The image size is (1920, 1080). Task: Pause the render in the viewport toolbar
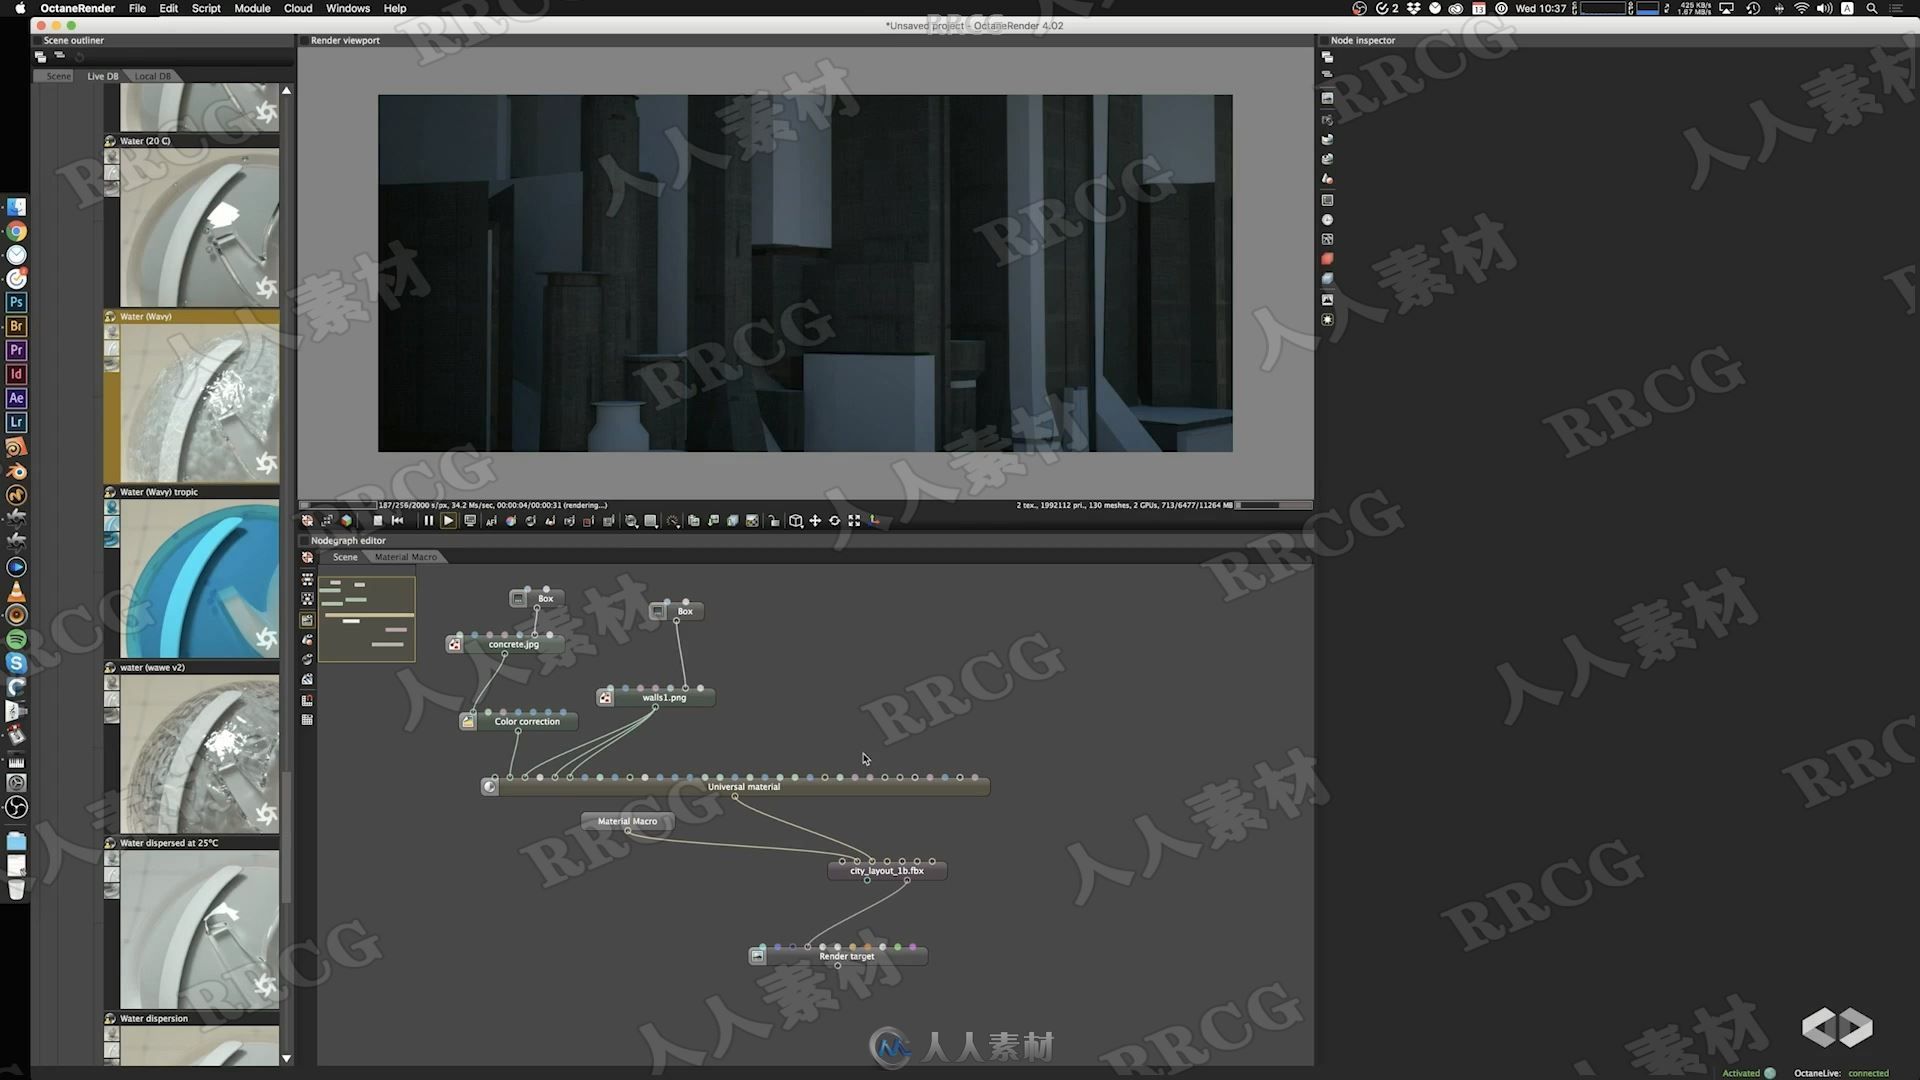click(428, 520)
